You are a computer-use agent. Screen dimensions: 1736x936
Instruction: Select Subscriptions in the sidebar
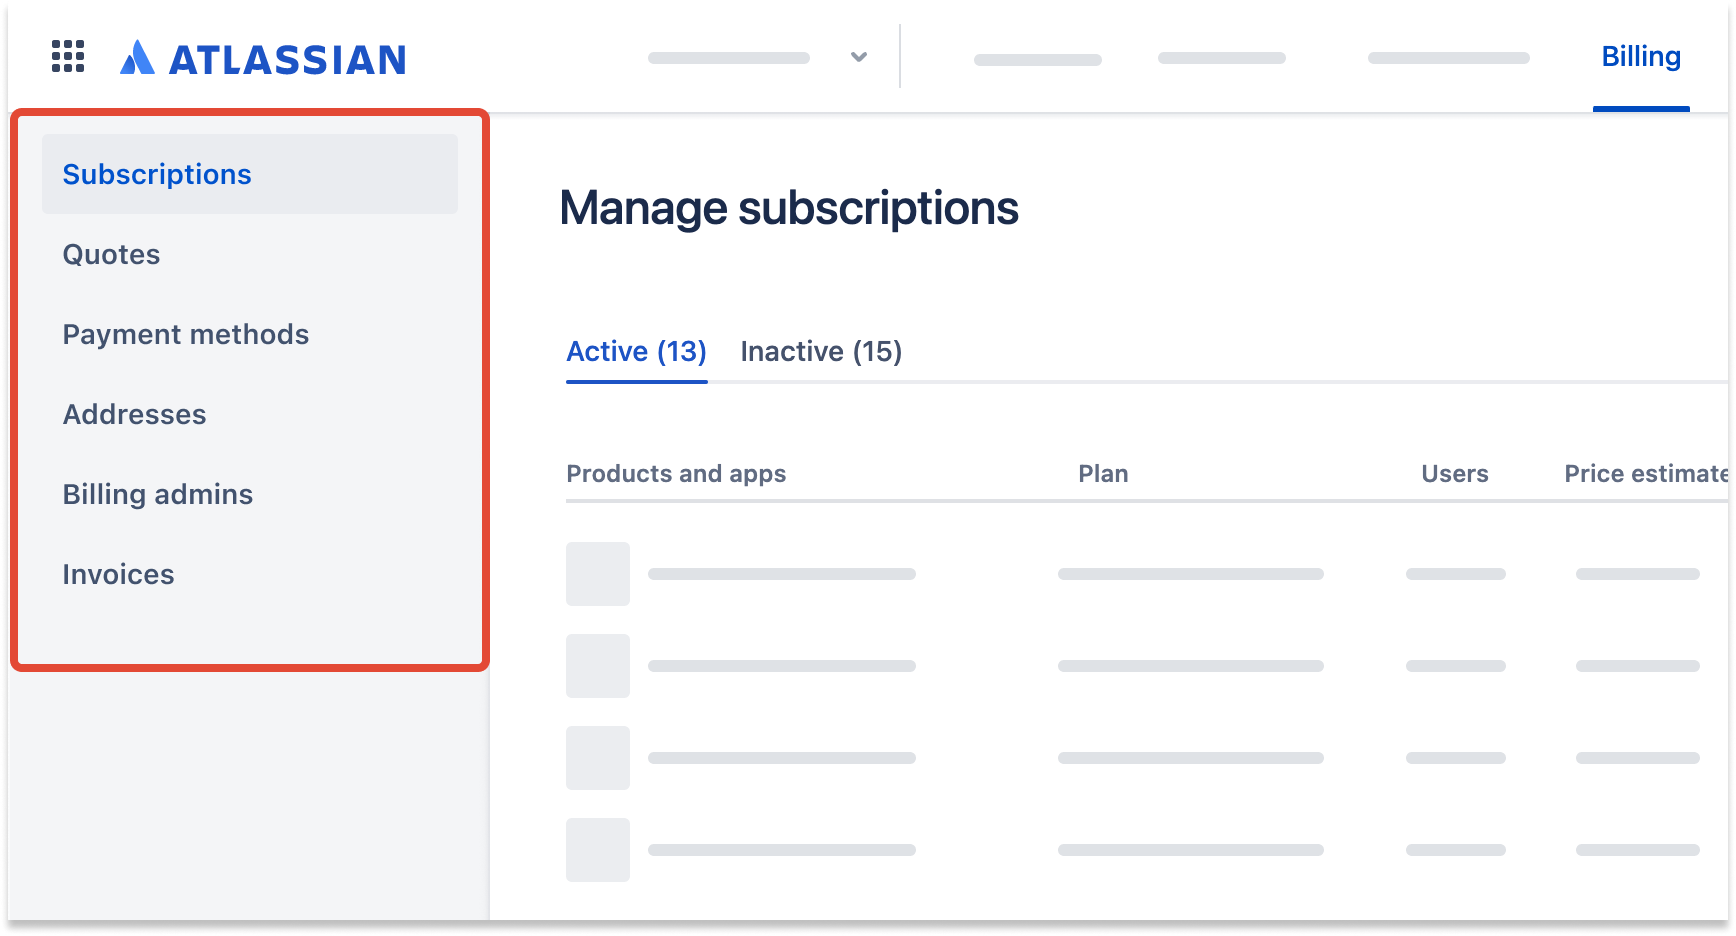click(x=157, y=174)
